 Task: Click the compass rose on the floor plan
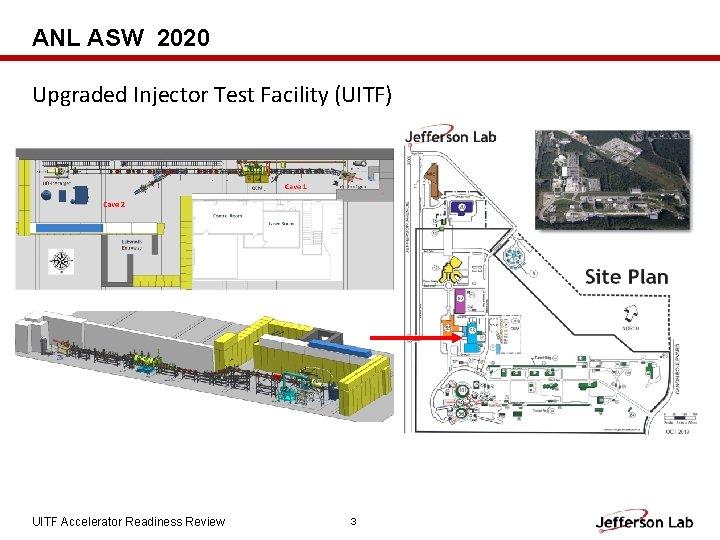tap(61, 261)
